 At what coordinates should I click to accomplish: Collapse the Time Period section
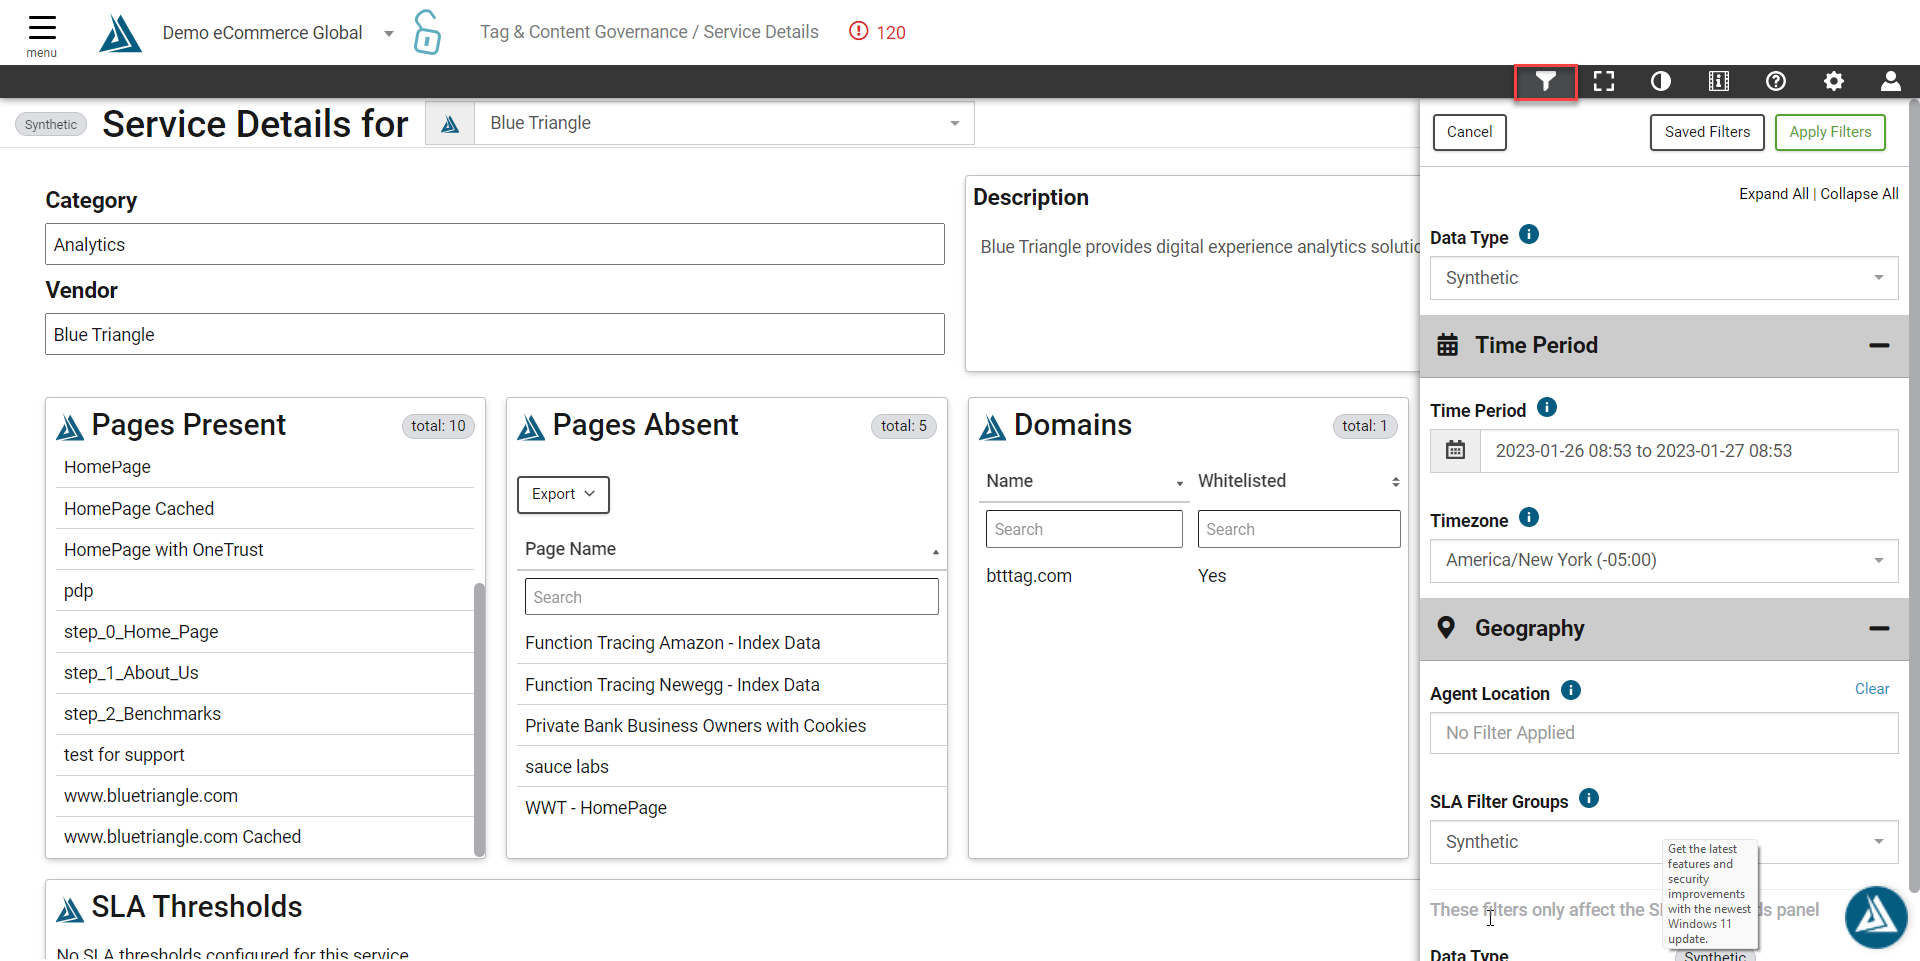[x=1879, y=345]
